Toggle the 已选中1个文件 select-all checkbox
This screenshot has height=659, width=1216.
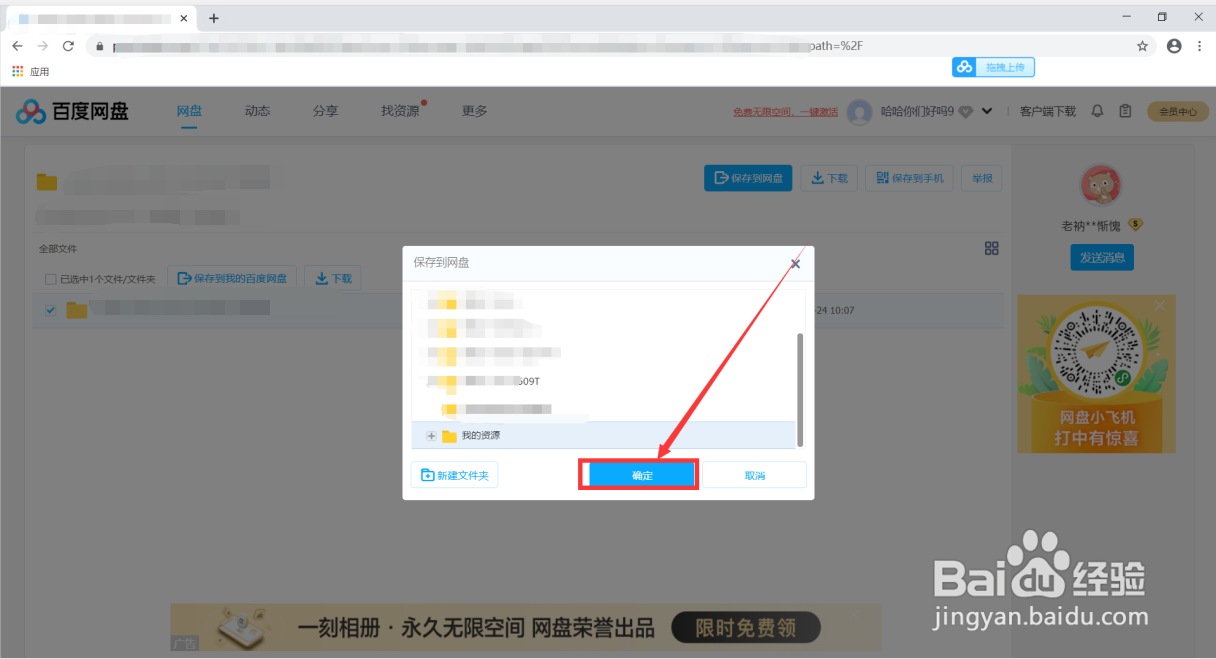tap(50, 279)
